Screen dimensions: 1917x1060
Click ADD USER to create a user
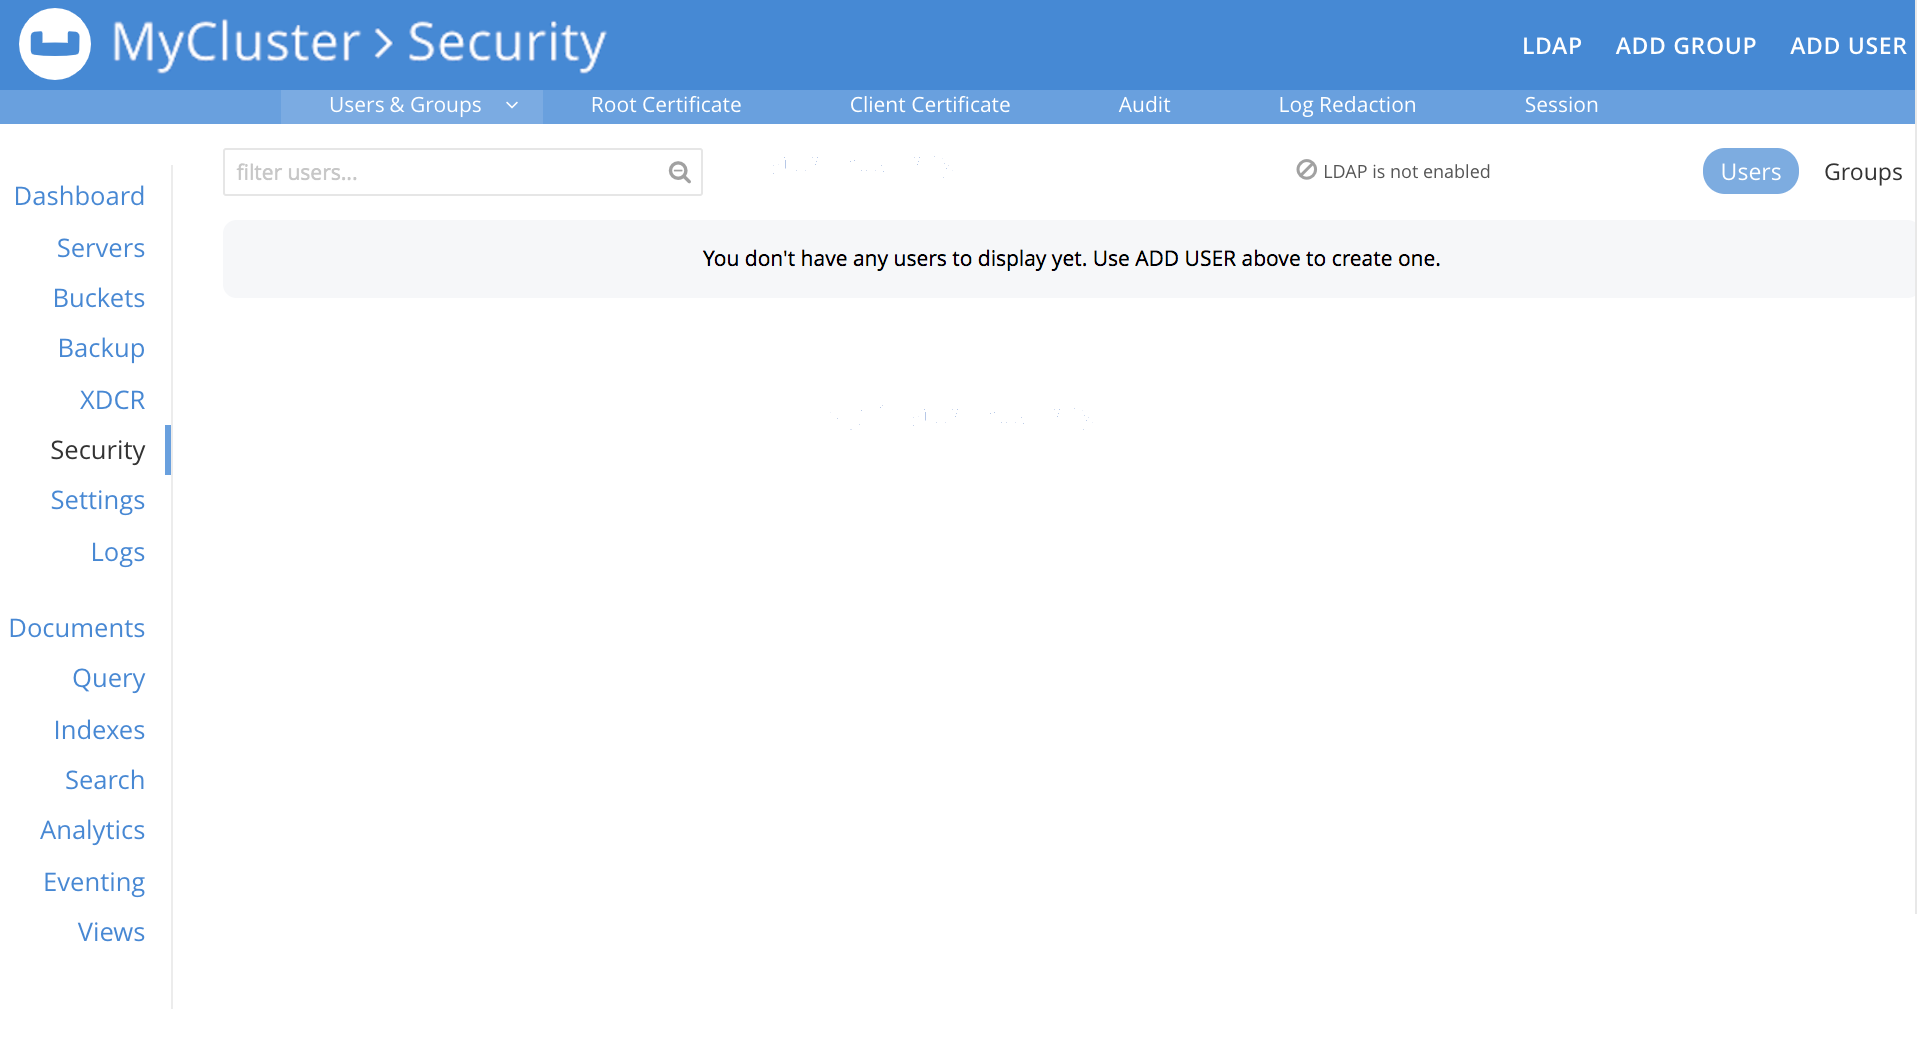tap(1848, 45)
